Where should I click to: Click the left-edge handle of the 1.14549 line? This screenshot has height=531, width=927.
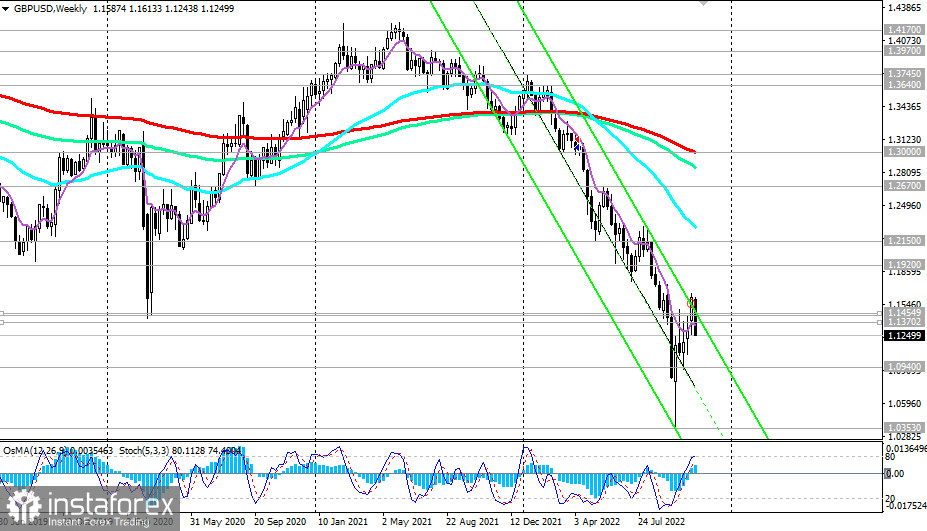coord(3,313)
